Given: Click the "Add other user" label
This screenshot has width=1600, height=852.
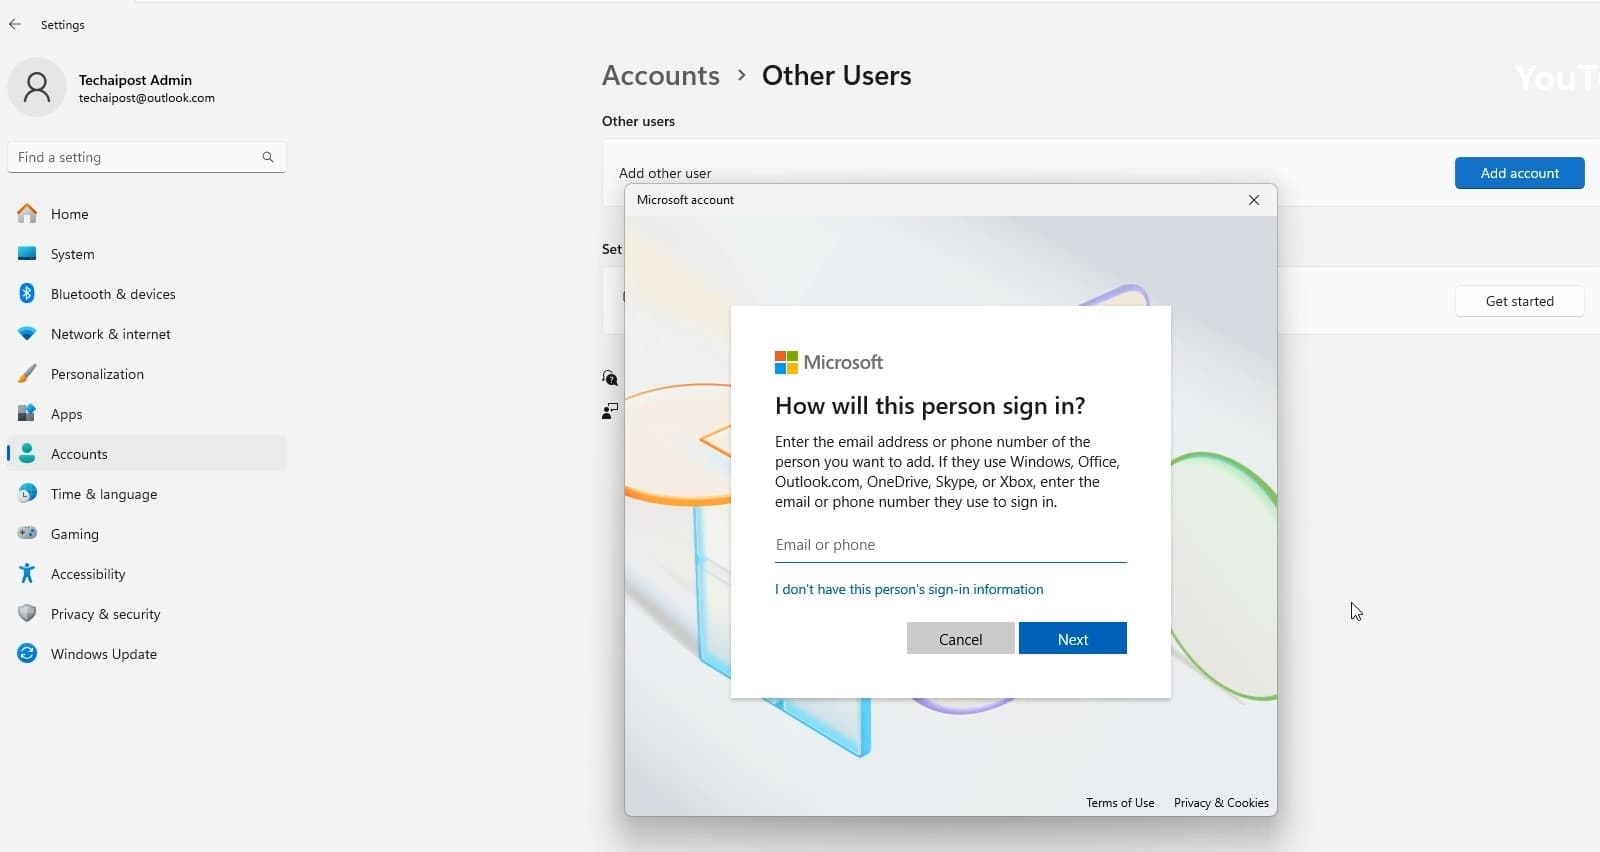Looking at the screenshot, I should [x=665, y=173].
